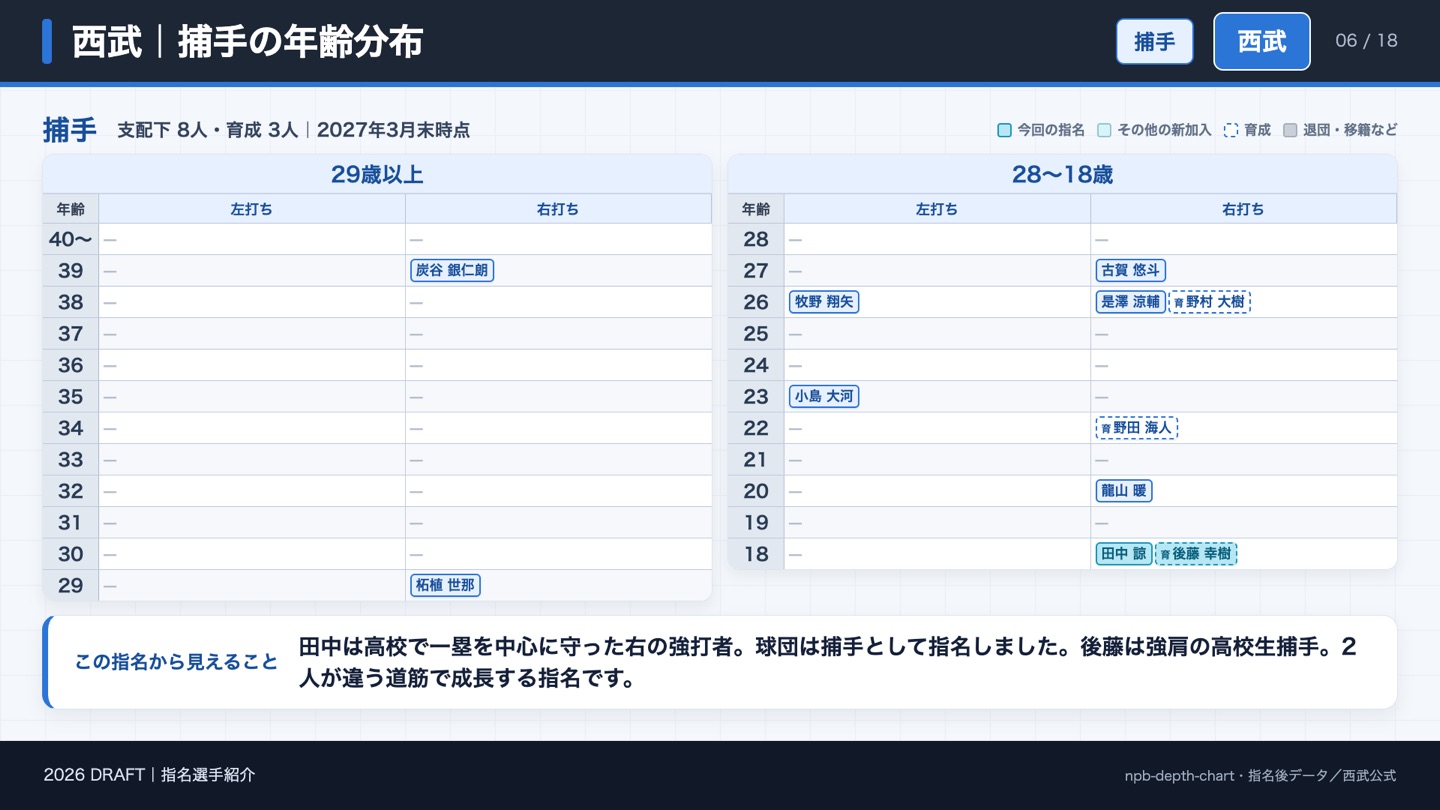Click the dashed 育成 legend marker
This screenshot has height=810, width=1440.
pos(1231,130)
